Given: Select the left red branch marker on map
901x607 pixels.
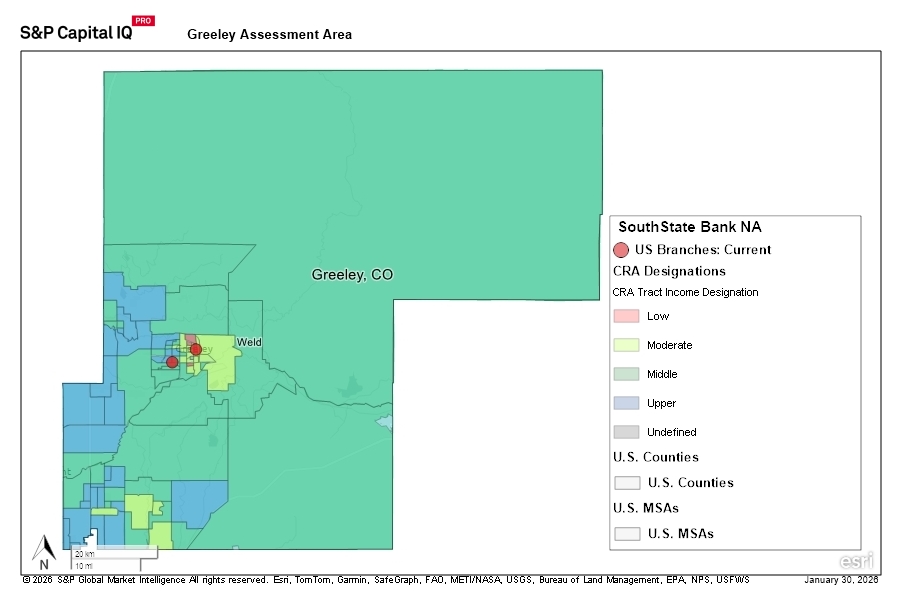Looking at the screenshot, I should click(x=172, y=362).
